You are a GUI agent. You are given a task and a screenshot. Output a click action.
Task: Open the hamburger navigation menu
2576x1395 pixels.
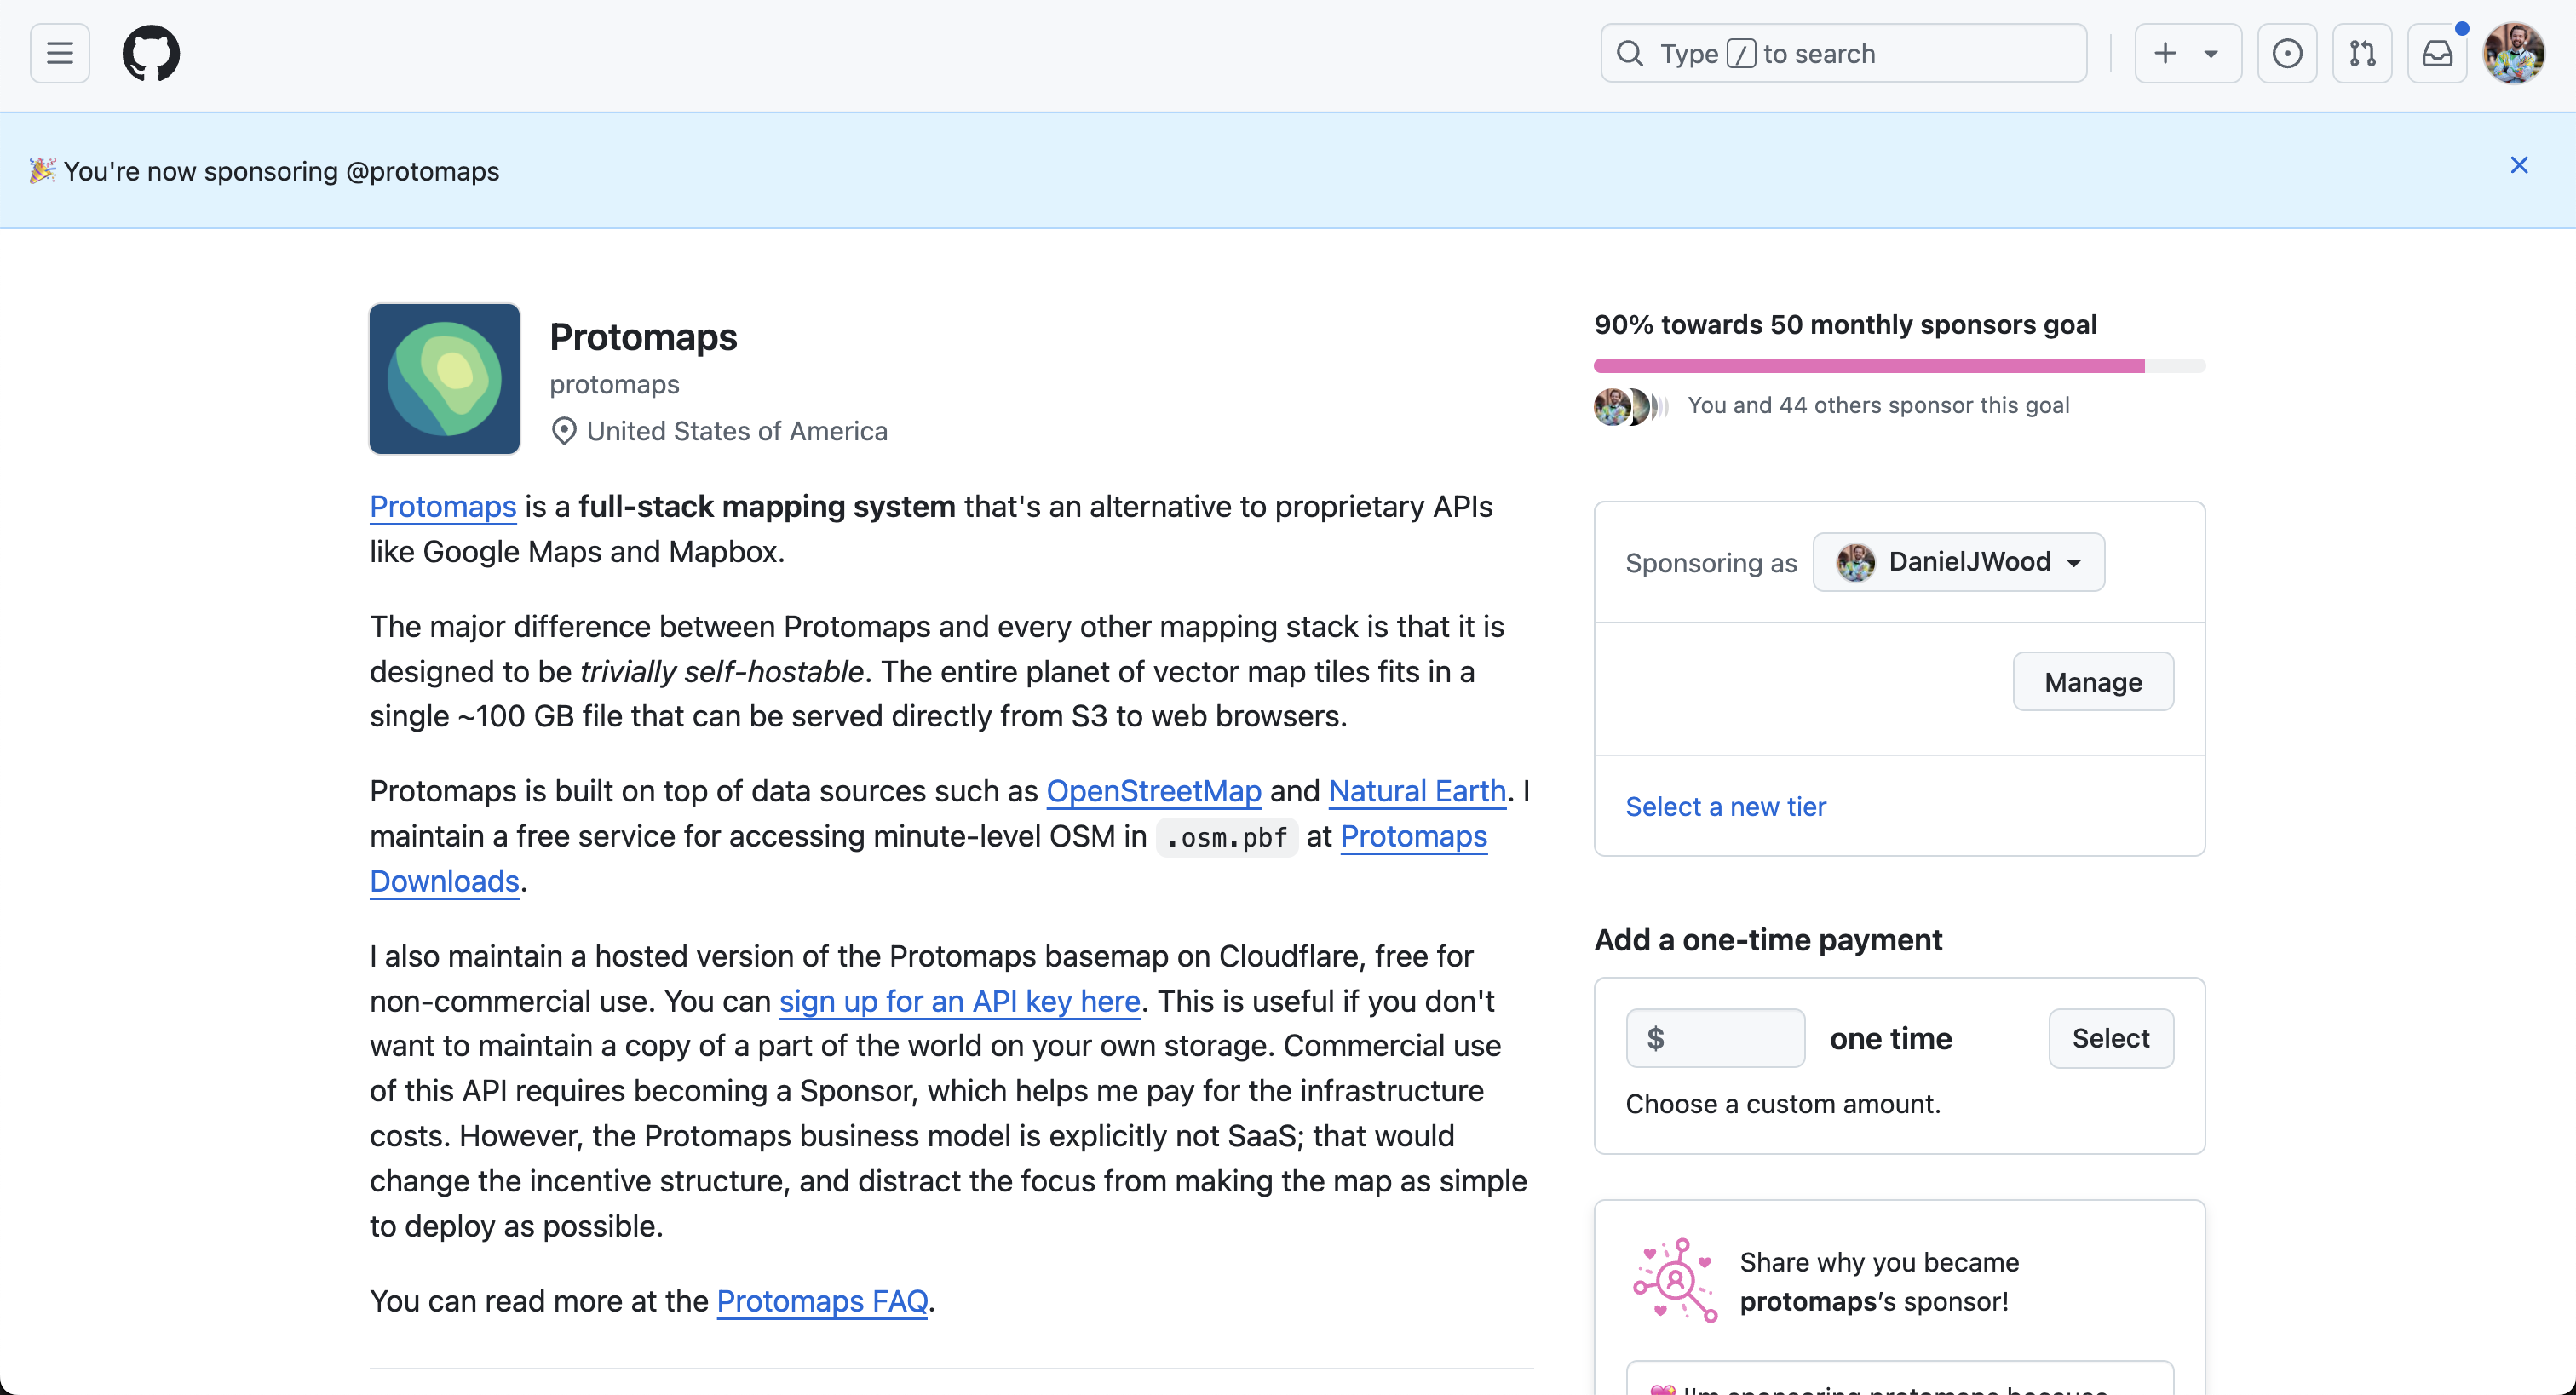(60, 53)
